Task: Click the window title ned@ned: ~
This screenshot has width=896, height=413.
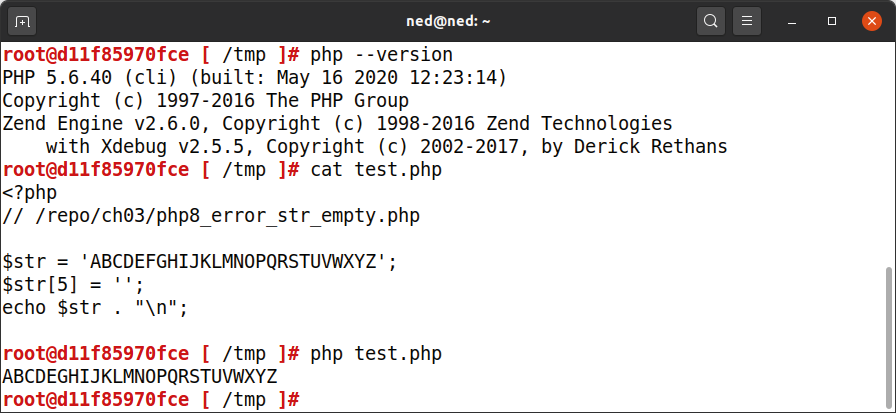Action: coord(448,22)
